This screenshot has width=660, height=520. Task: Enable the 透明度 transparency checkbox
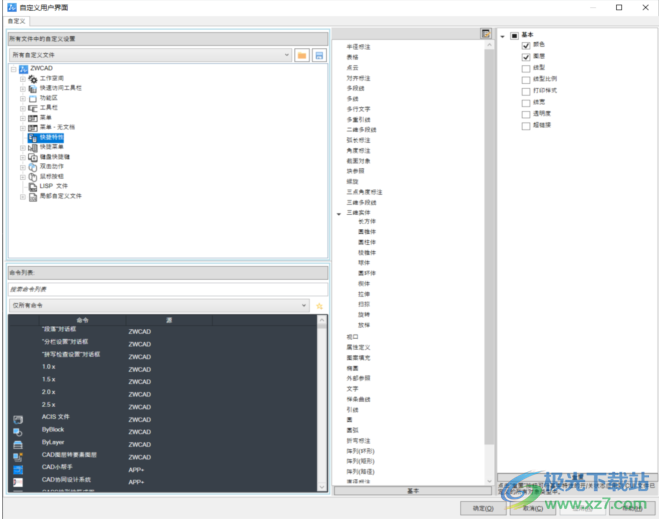(x=526, y=115)
